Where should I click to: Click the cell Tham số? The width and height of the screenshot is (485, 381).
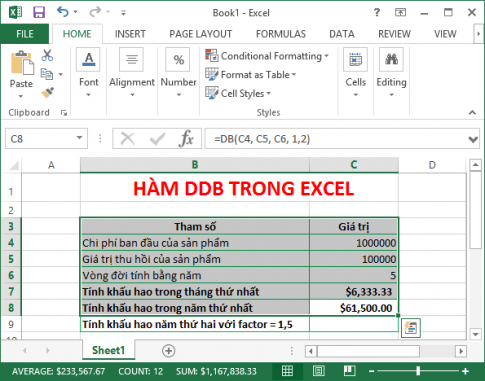tap(195, 227)
